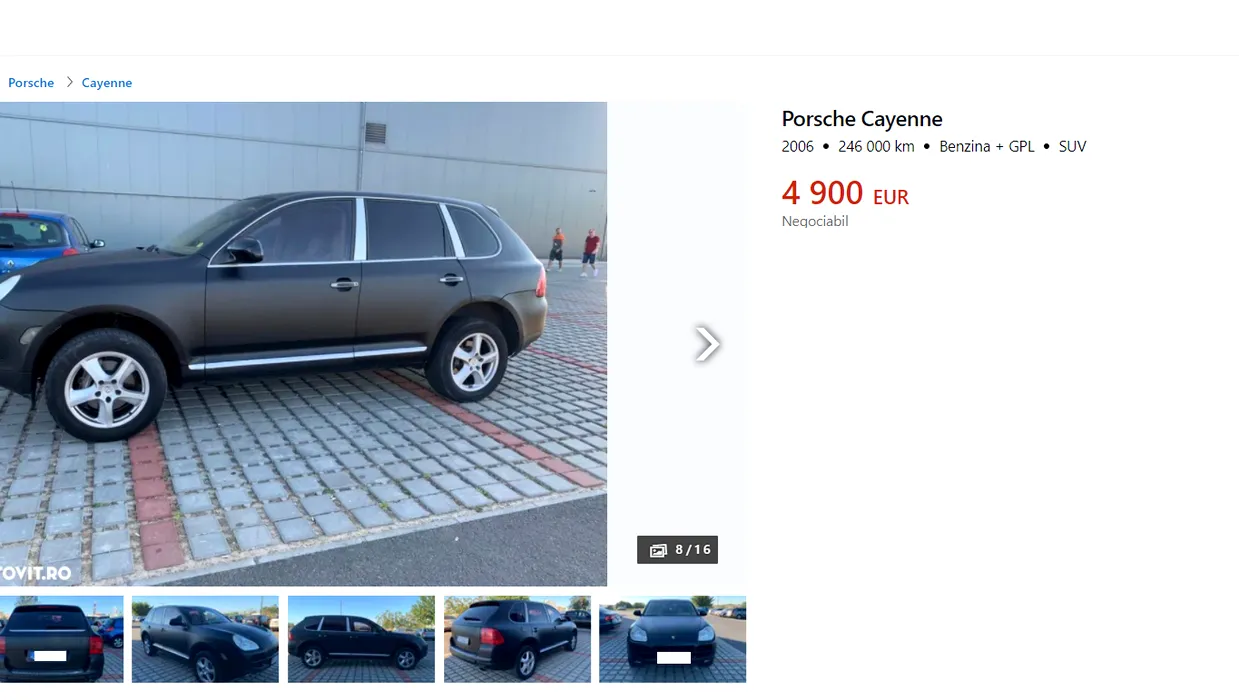Click the 4 900 EUR price
Image resolution: width=1239 pixels, height=700 pixels.
[845, 193]
